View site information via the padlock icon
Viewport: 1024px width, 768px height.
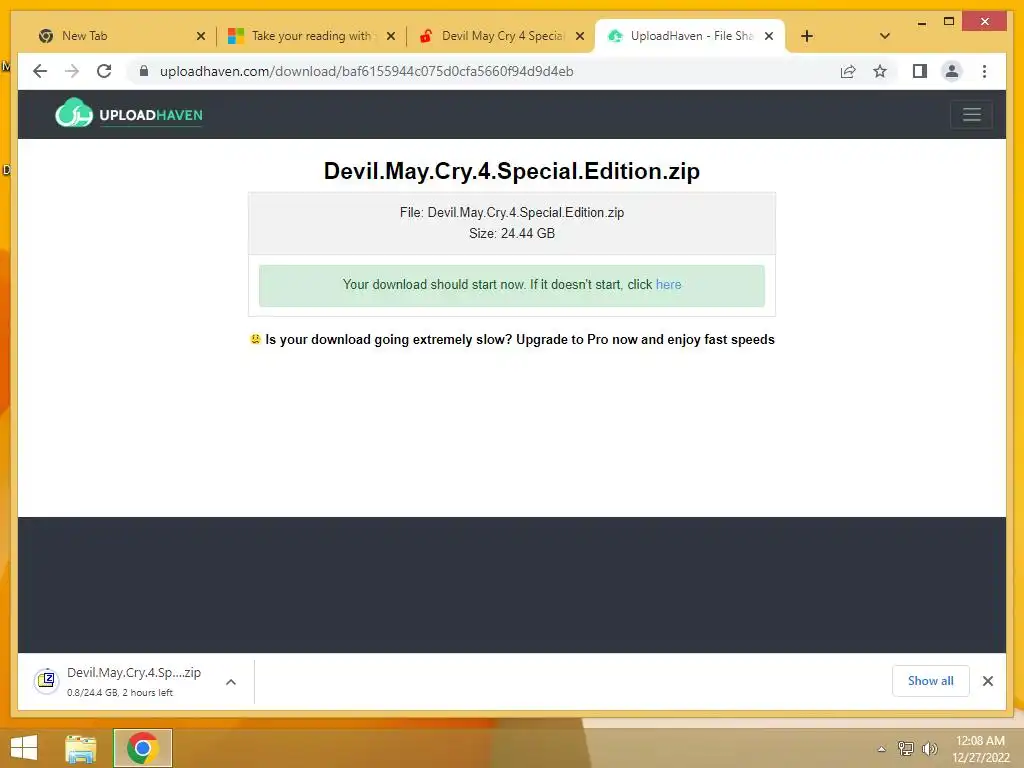pos(144,71)
